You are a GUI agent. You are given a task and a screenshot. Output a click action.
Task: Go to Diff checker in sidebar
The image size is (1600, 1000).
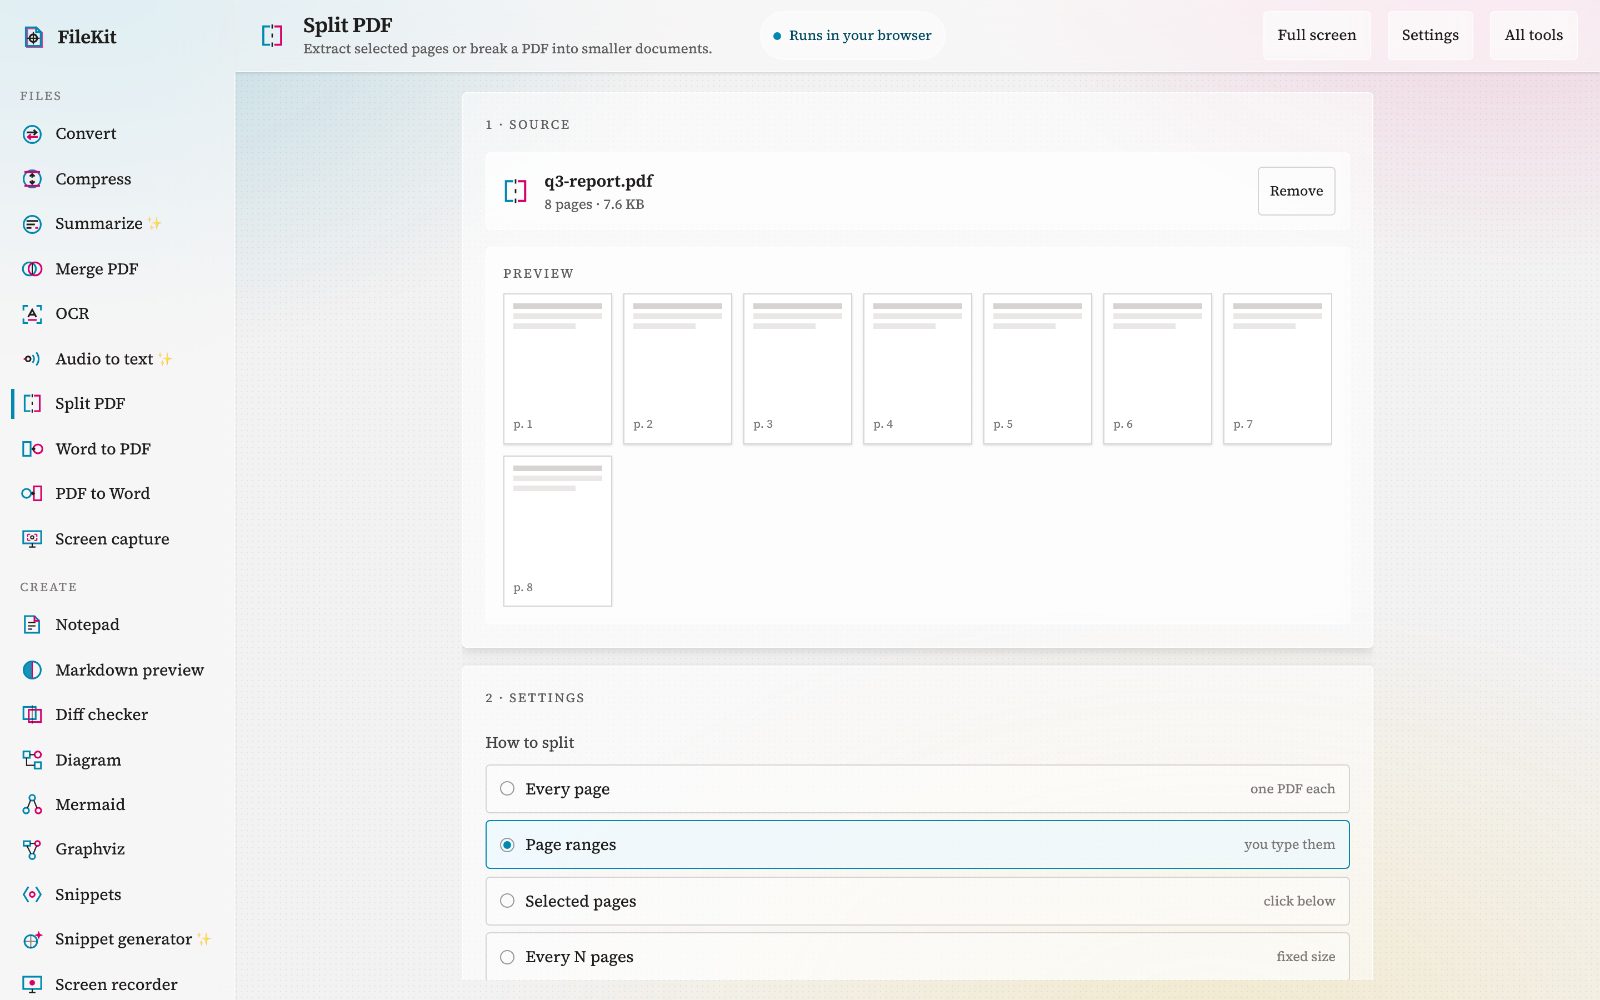118,715
